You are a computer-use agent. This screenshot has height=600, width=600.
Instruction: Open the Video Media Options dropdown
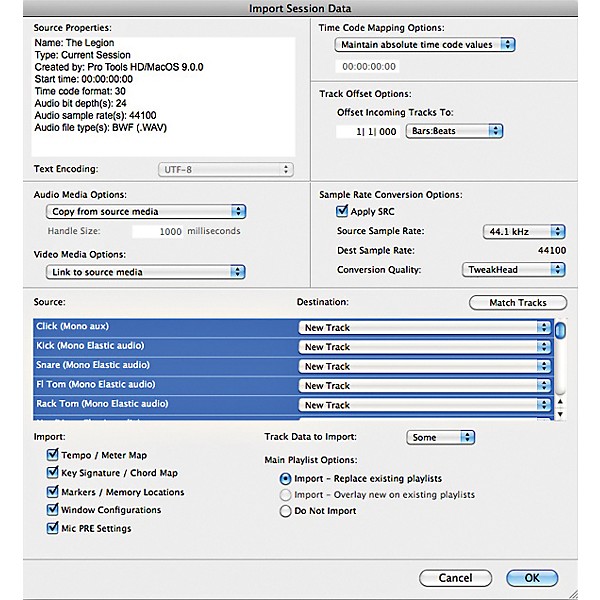tap(146, 272)
